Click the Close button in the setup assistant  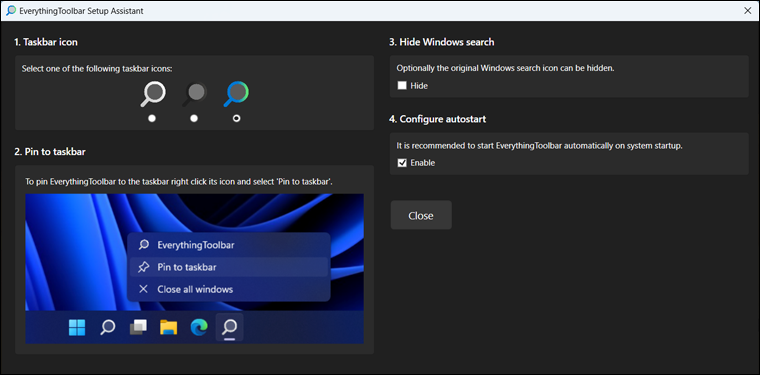click(421, 215)
